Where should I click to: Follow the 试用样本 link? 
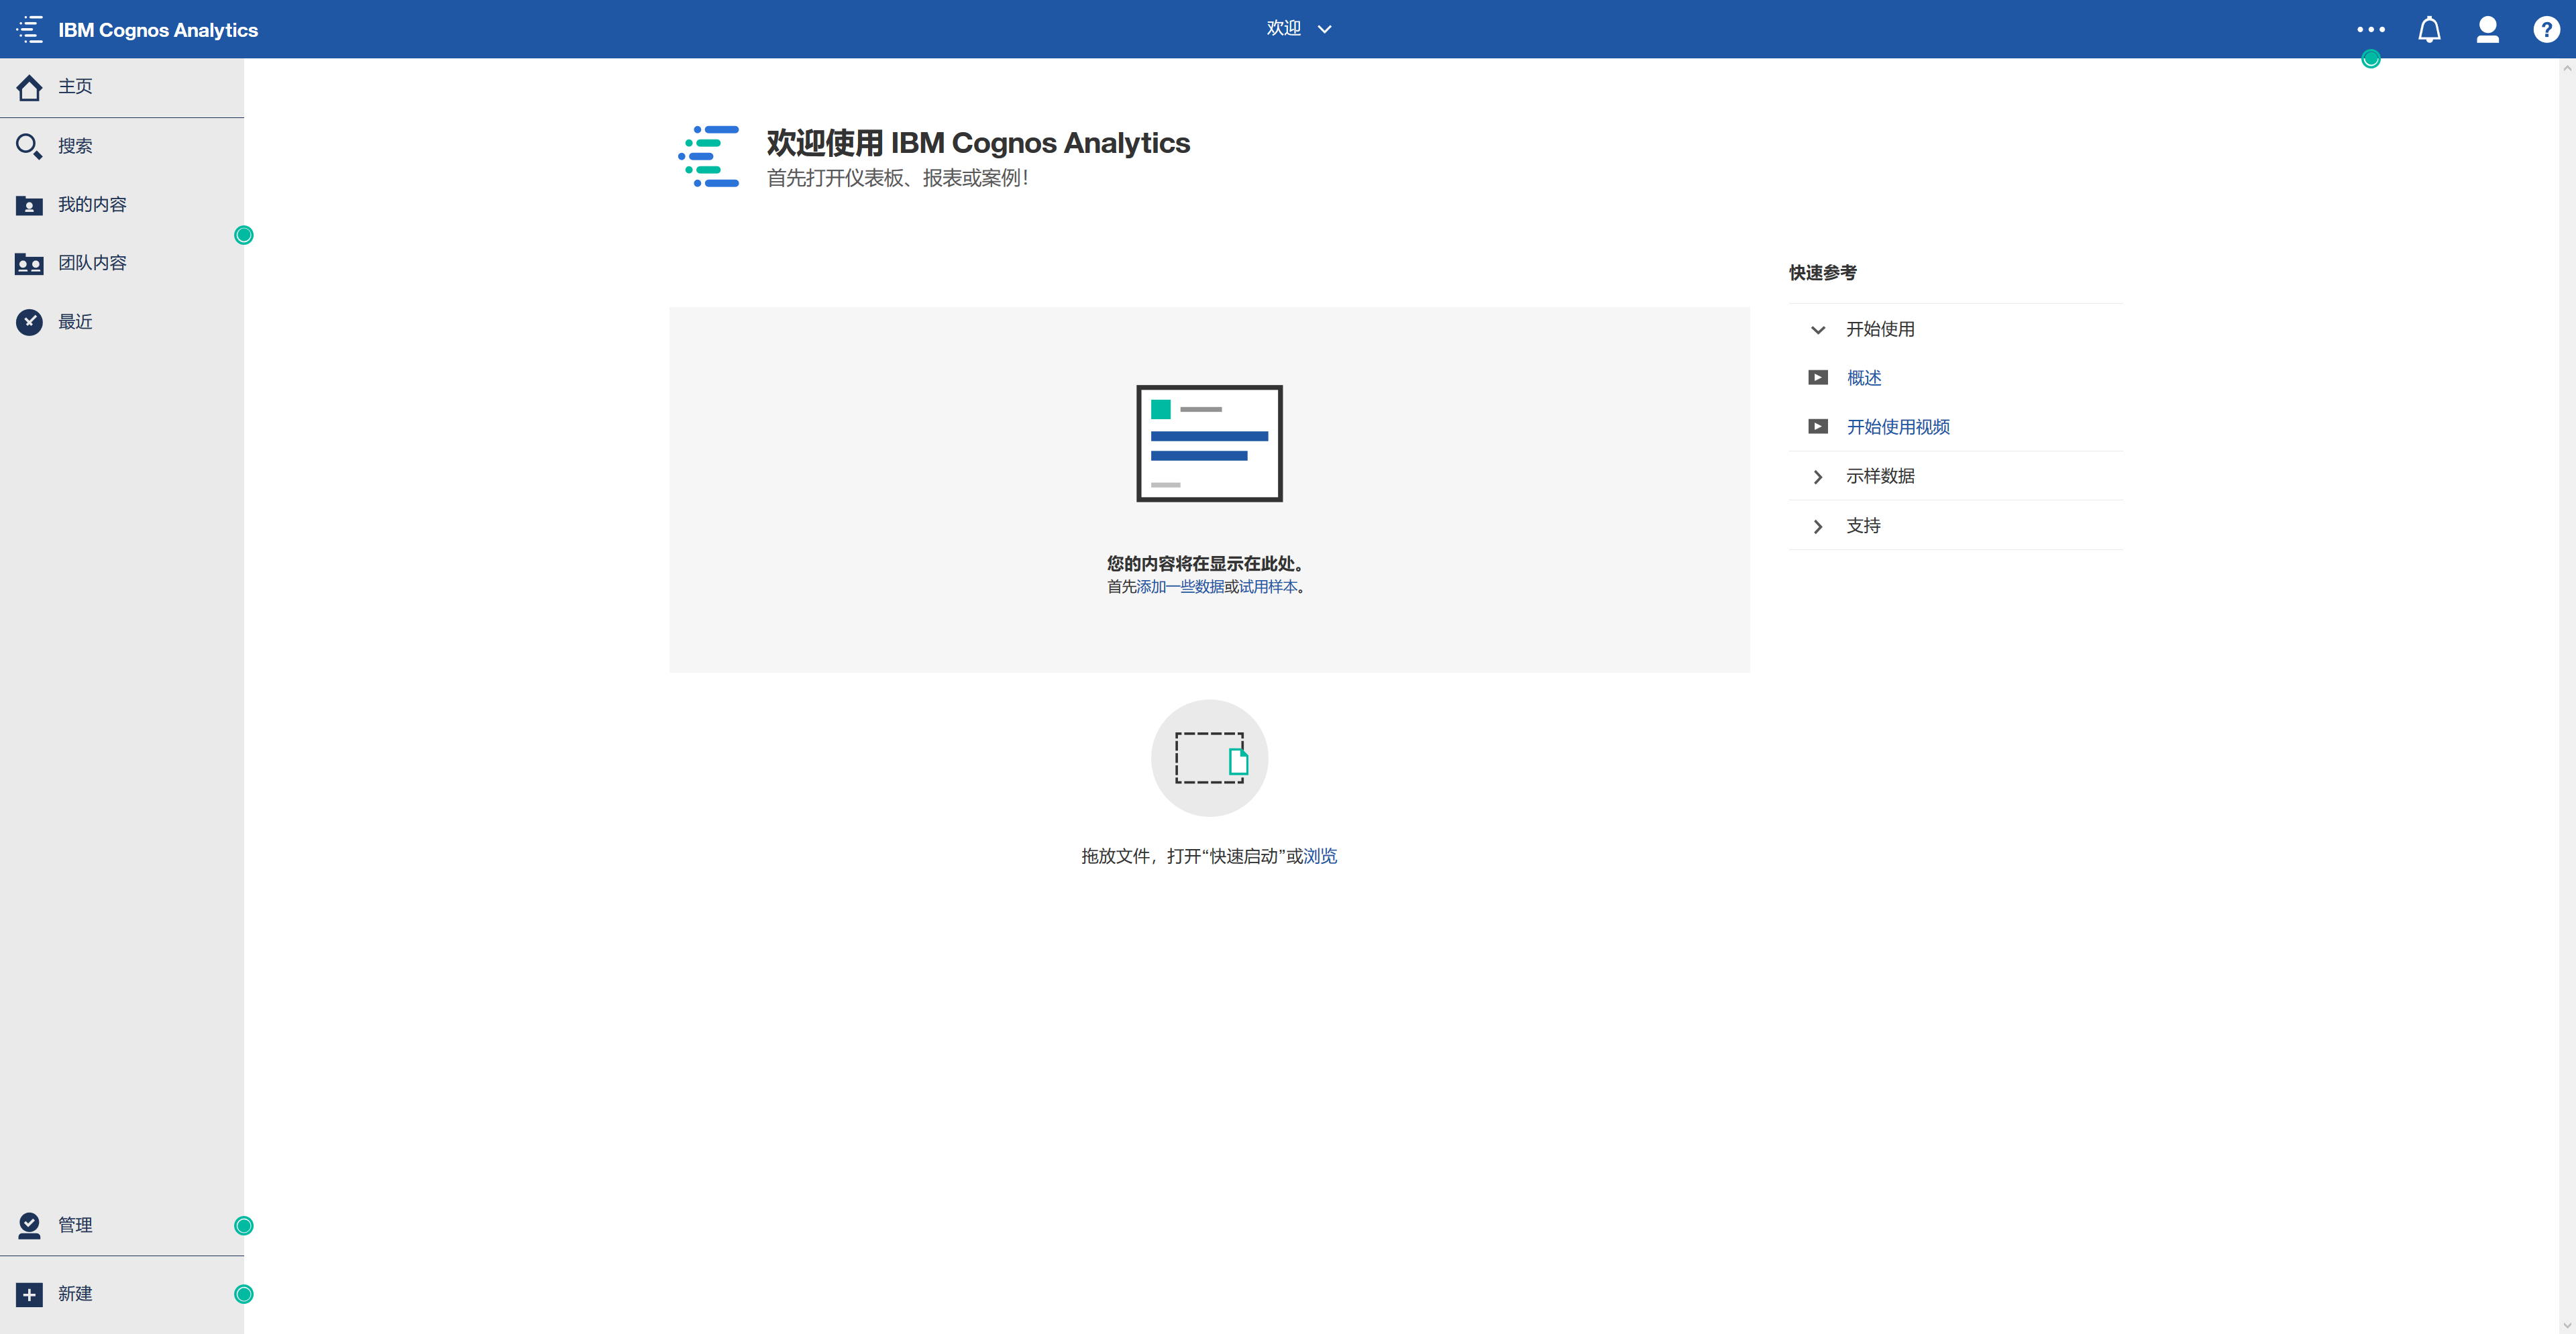point(1268,587)
